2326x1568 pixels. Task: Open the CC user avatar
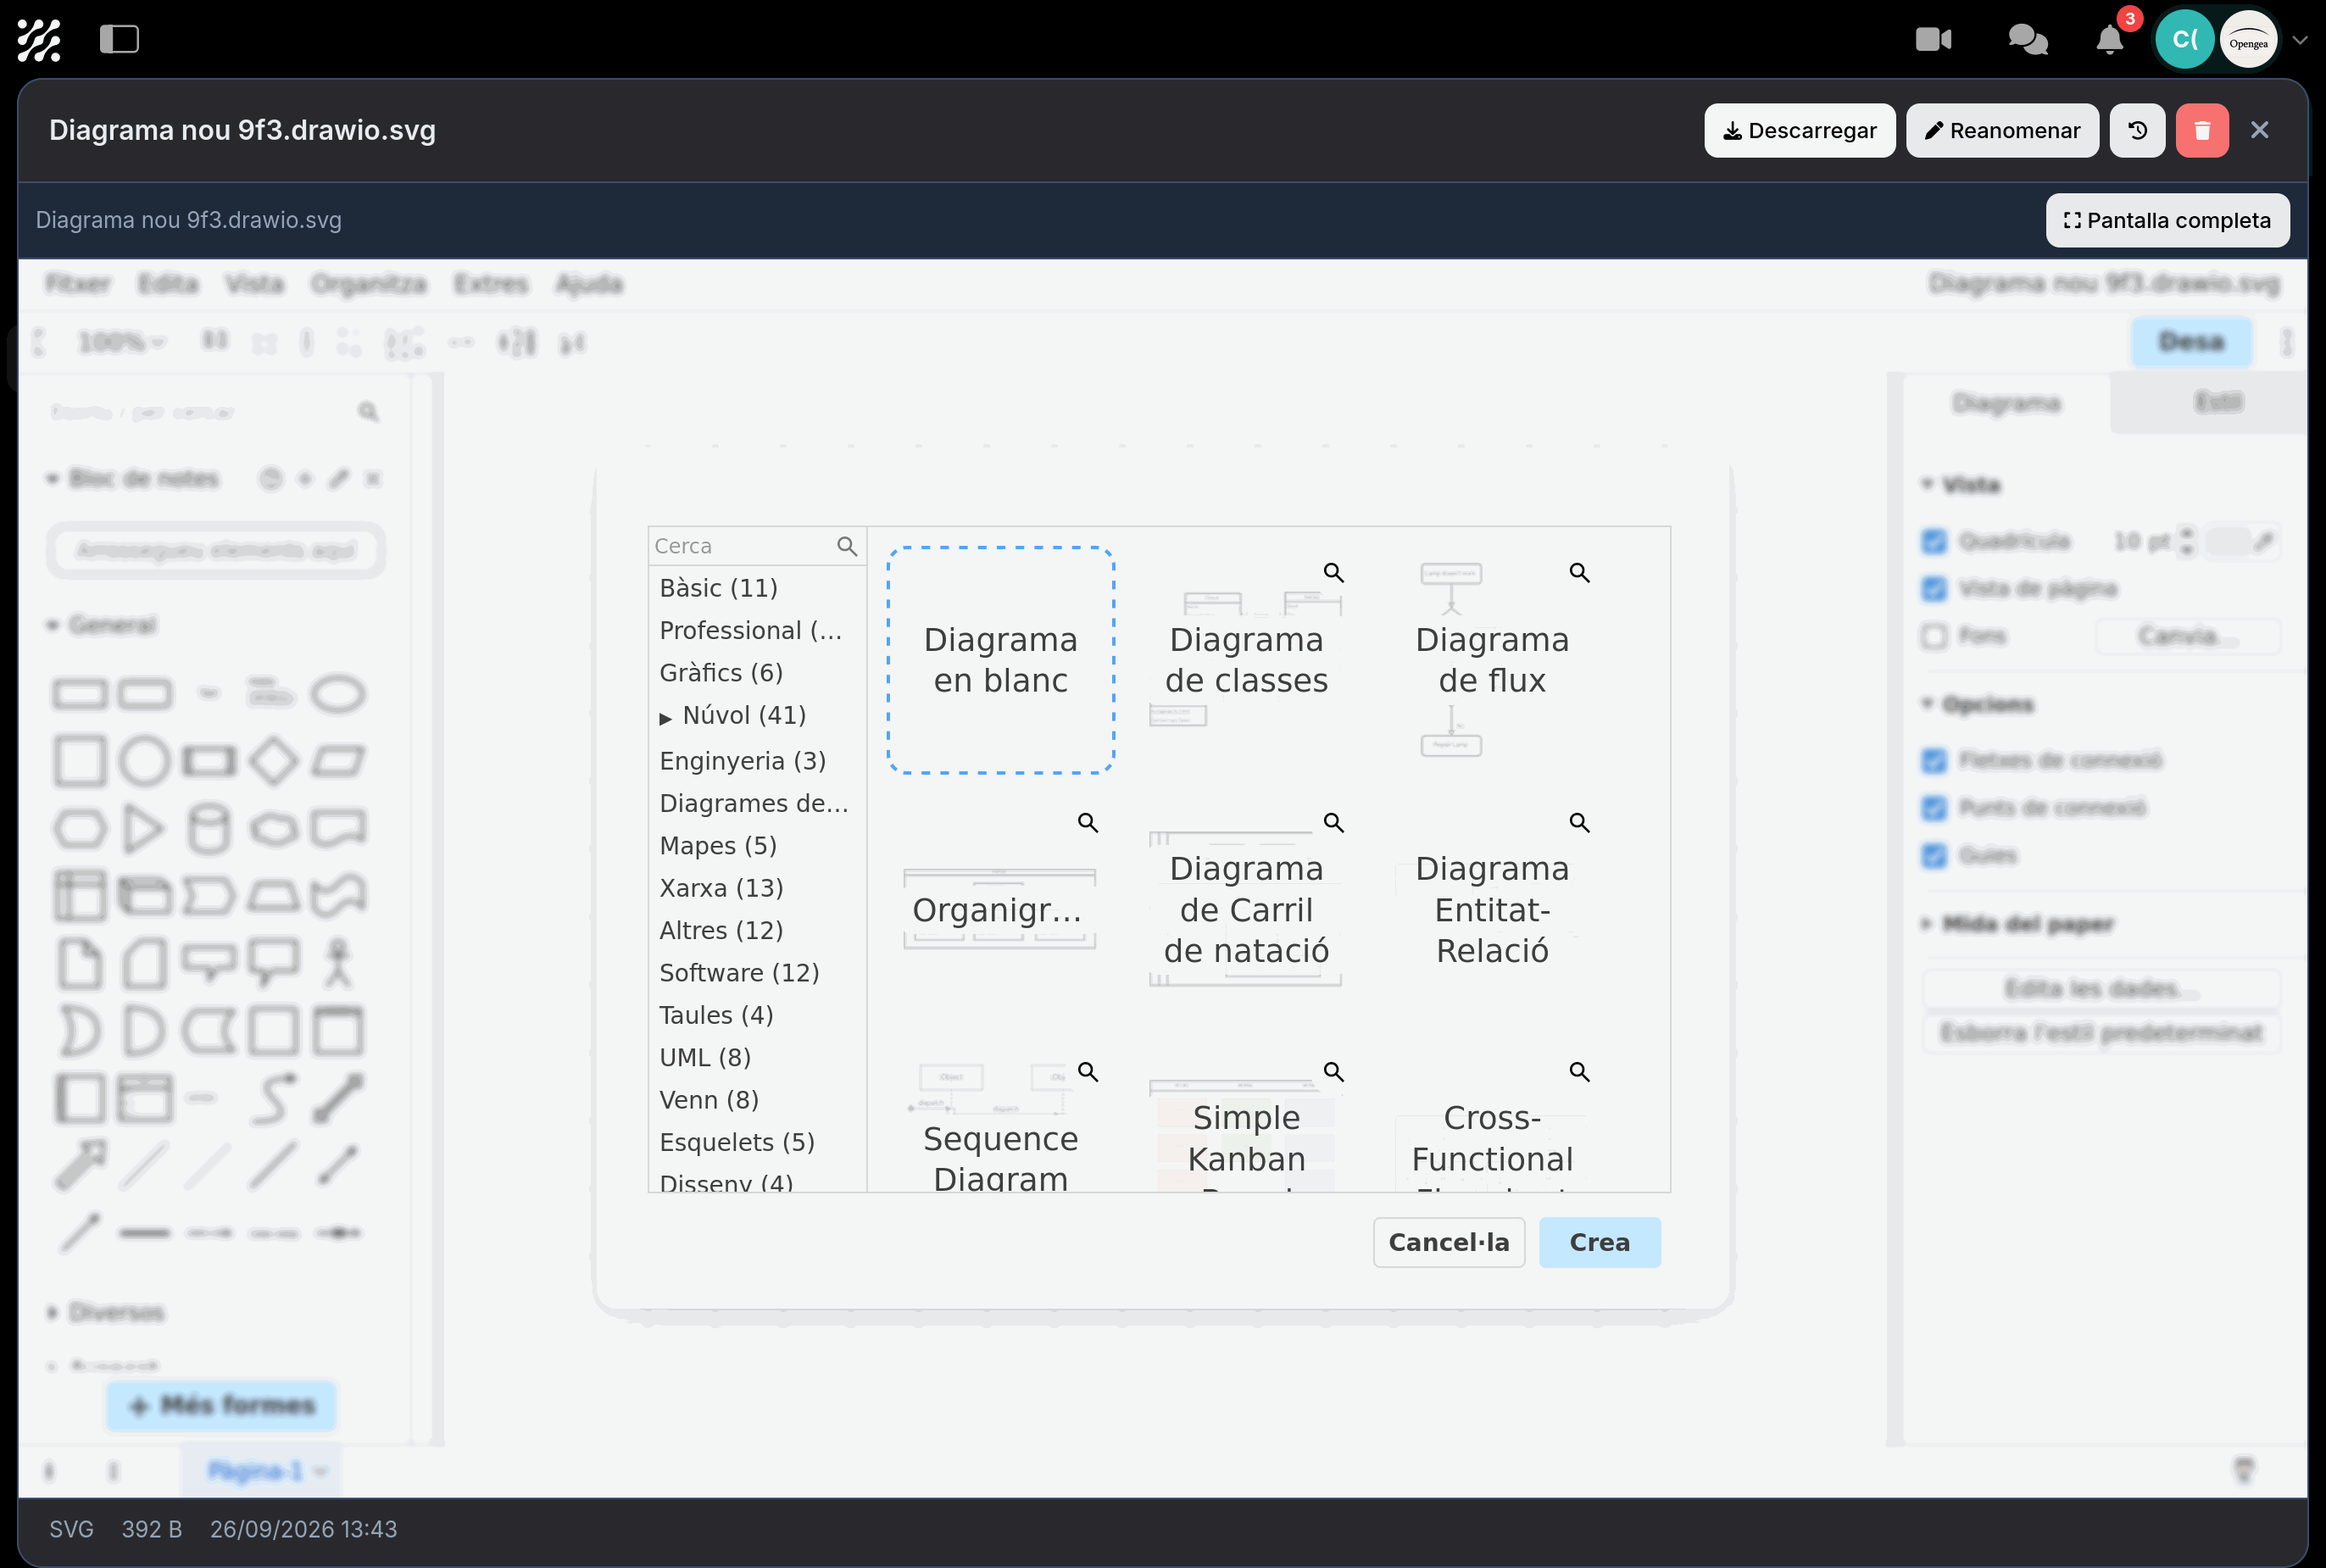click(x=2184, y=40)
